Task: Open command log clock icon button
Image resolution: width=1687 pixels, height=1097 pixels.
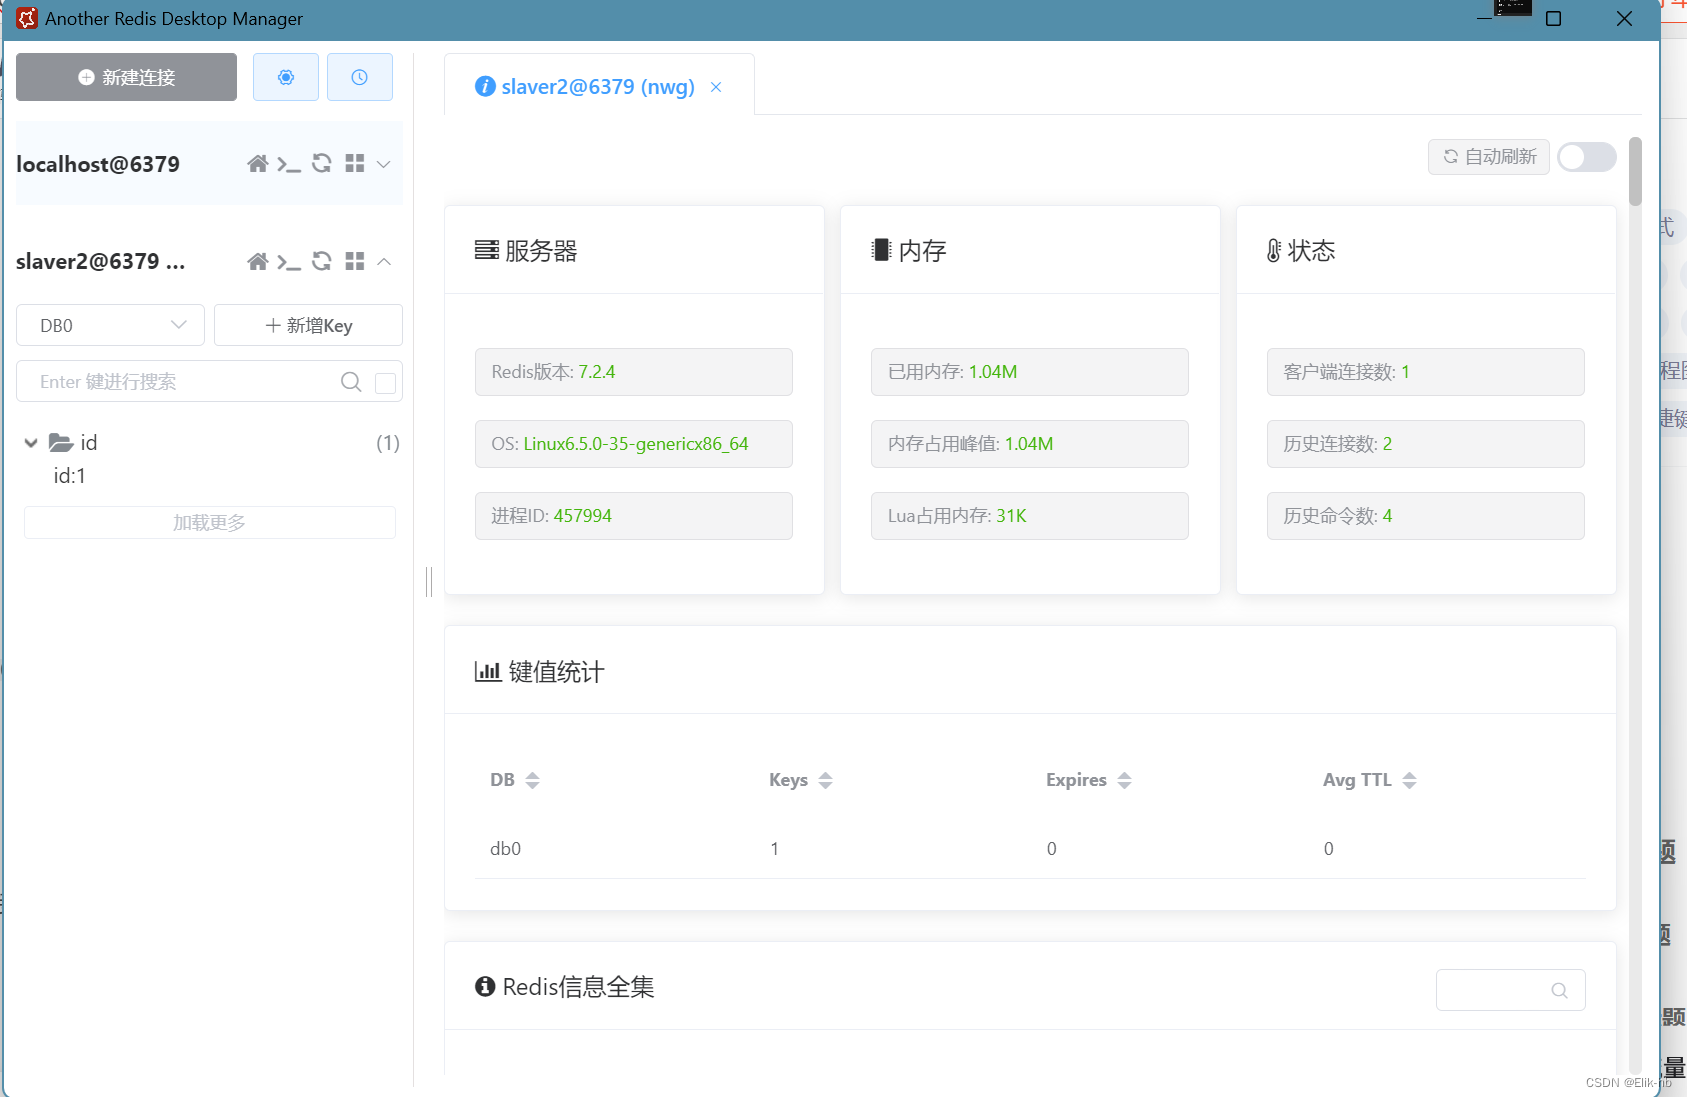Action: point(360,77)
